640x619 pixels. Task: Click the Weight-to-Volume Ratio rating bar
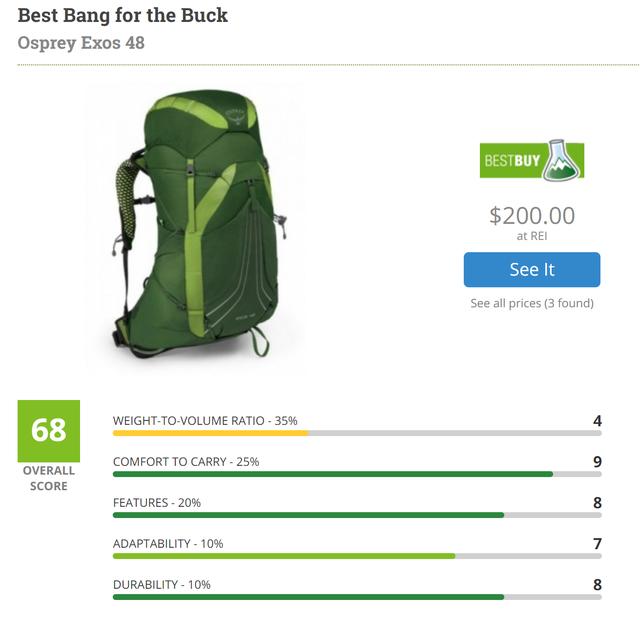coord(357,433)
